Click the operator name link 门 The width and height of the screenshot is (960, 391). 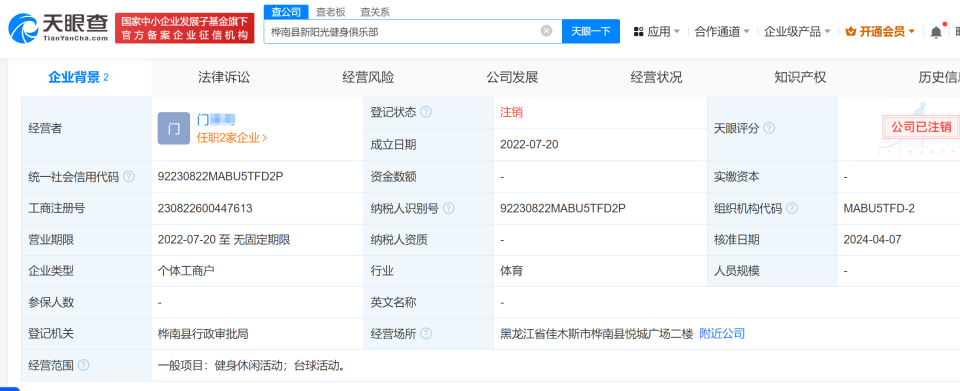click(216, 119)
